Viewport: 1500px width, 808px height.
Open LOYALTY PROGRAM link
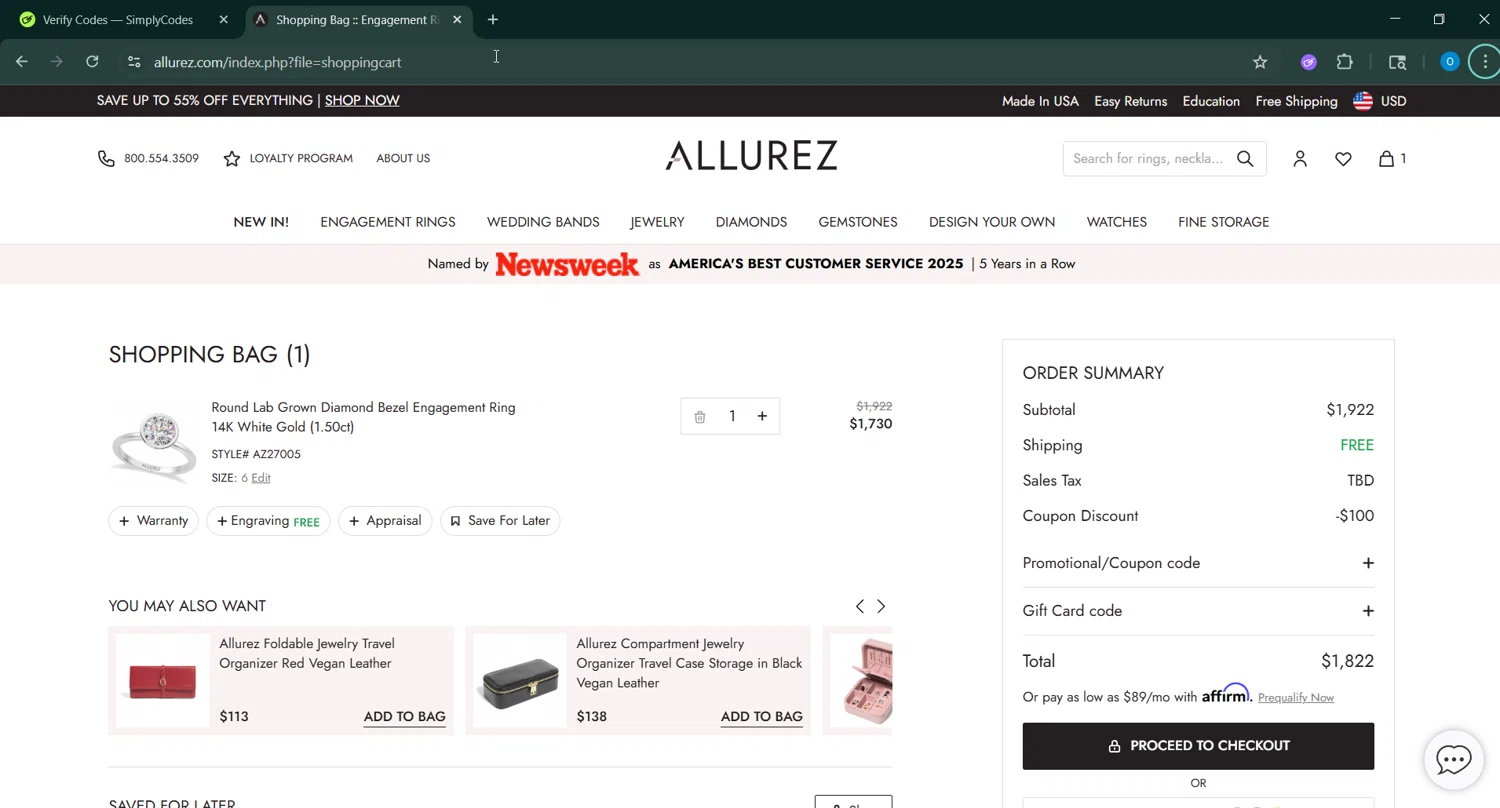tap(301, 158)
